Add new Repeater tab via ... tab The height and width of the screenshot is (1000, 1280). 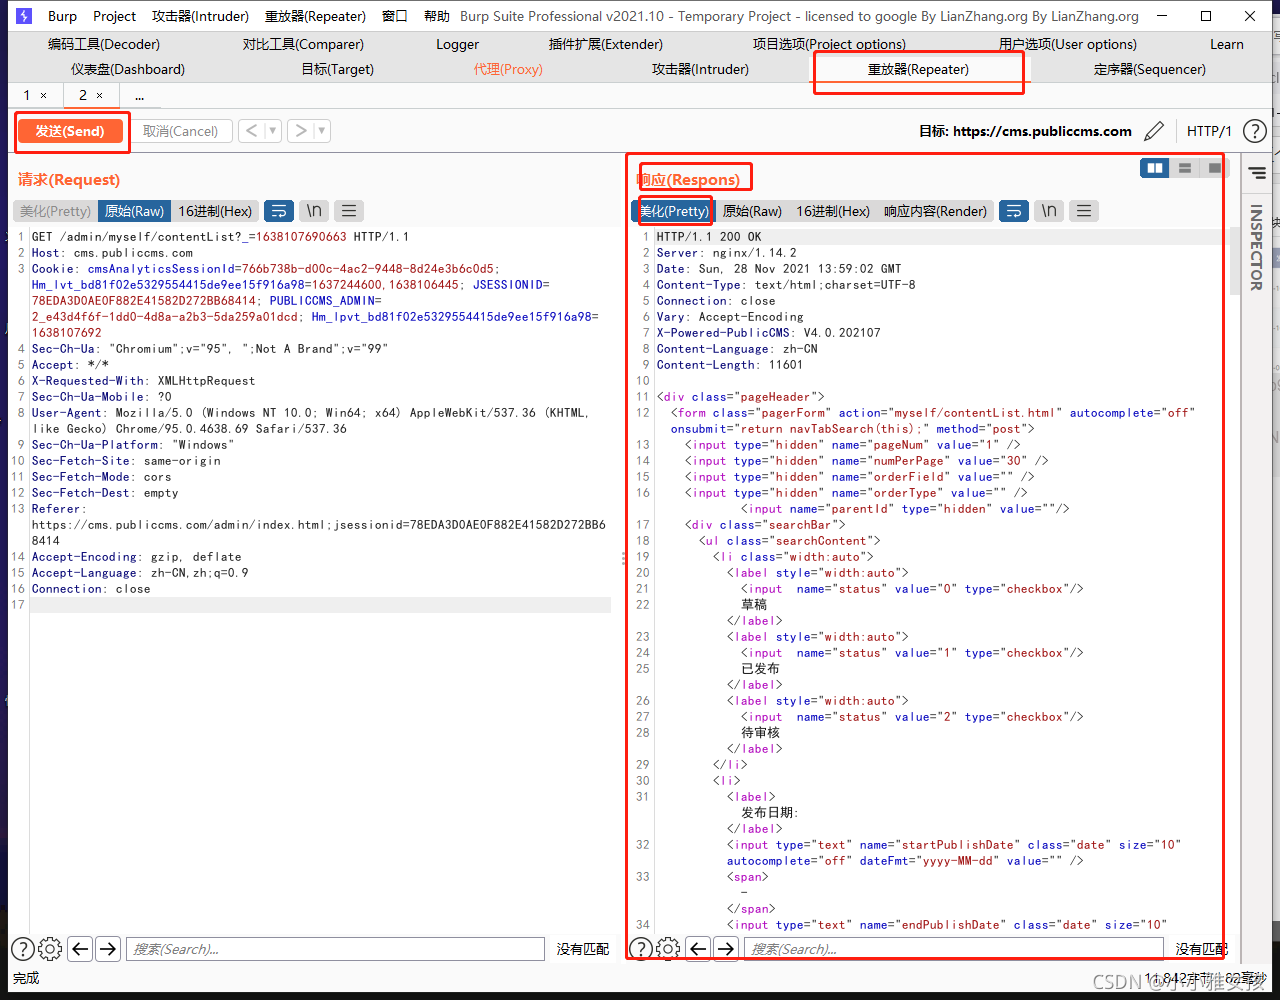140,96
